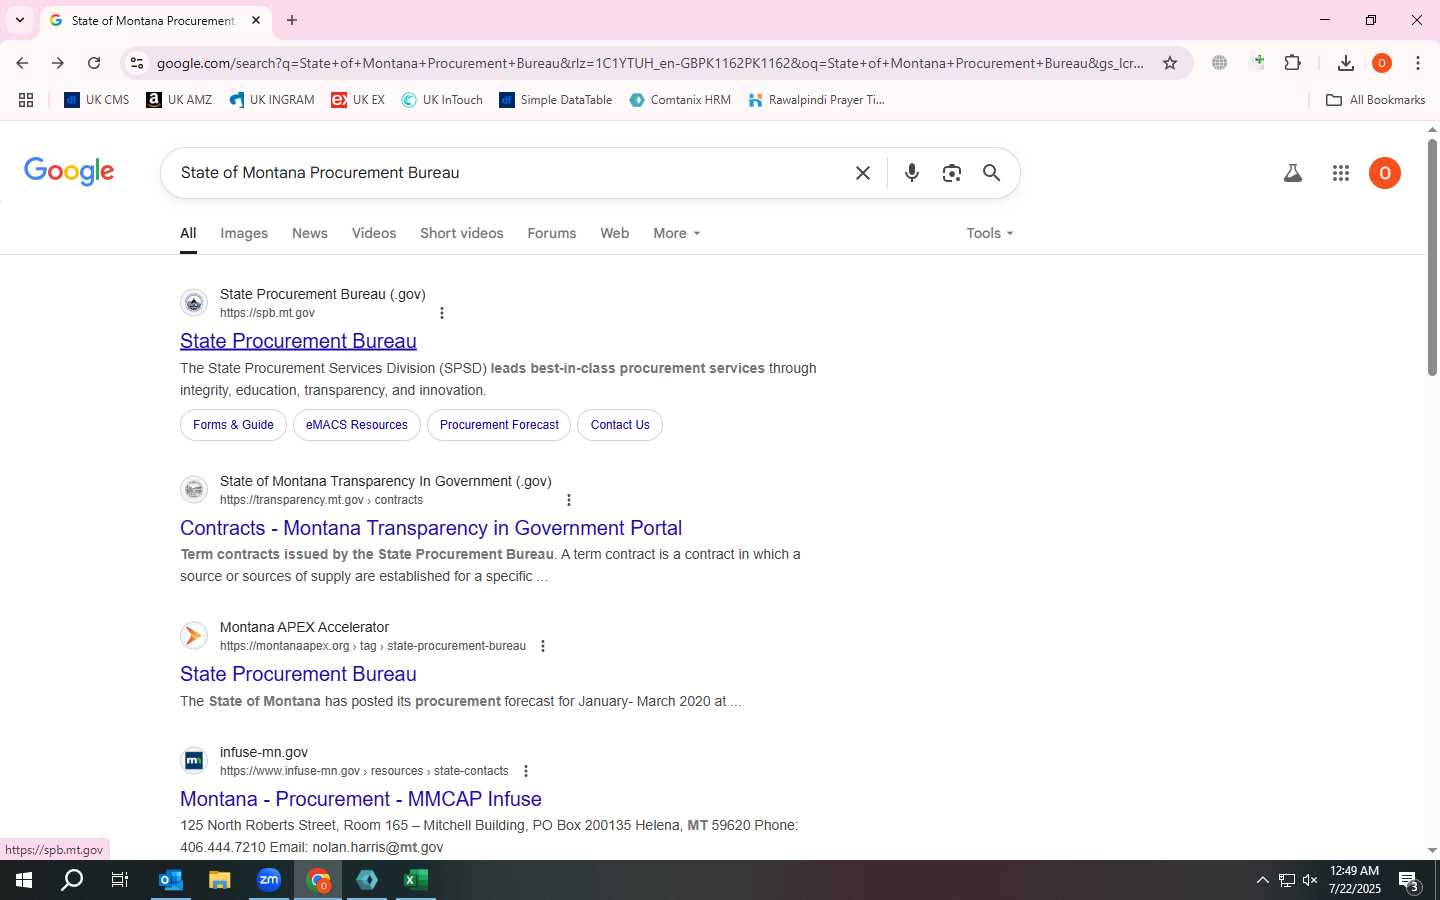Click the eMACS Resources sitelink
Screen dimensions: 1440x900
357,425
